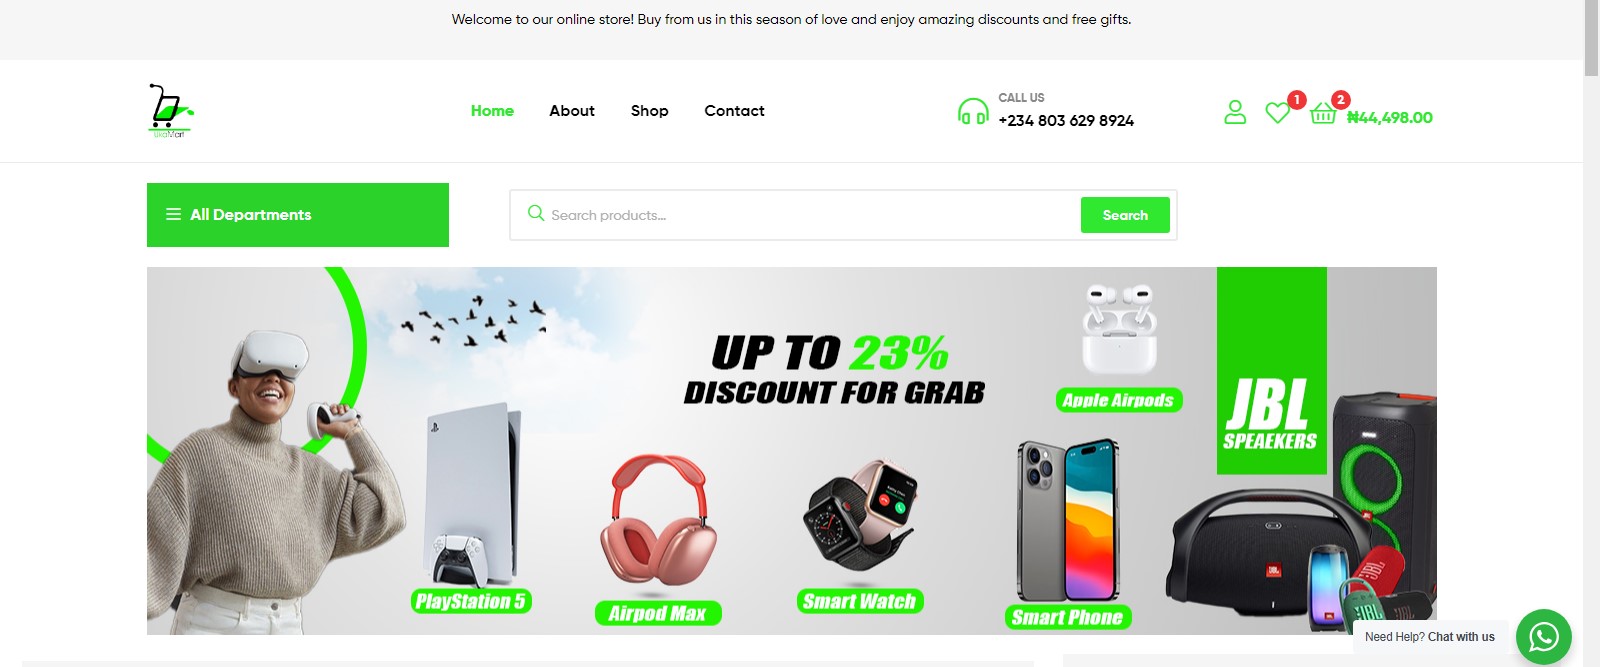Viewport: 1600px width, 667px height.
Task: Click the green Search button
Action: pos(1125,215)
